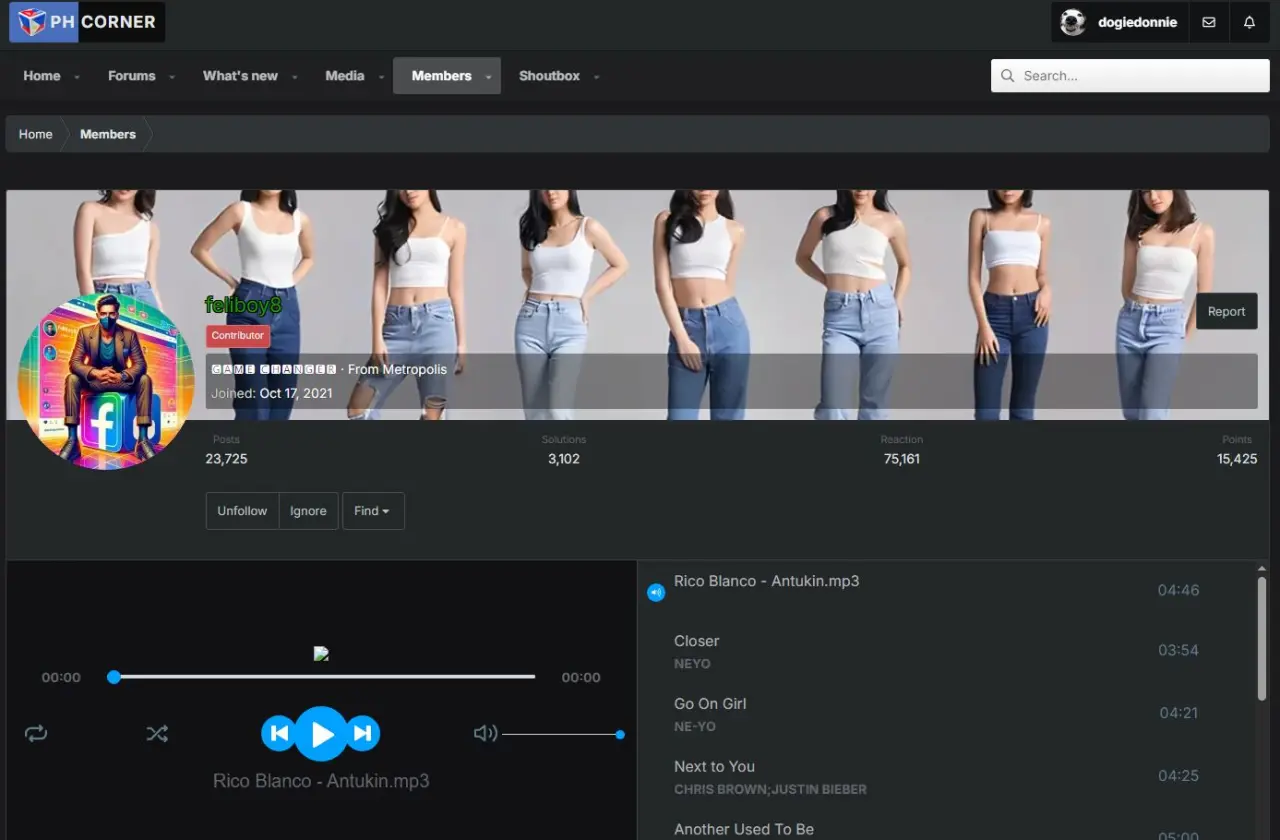1280x840 pixels.
Task: Click the volume slider track
Action: [561, 735]
